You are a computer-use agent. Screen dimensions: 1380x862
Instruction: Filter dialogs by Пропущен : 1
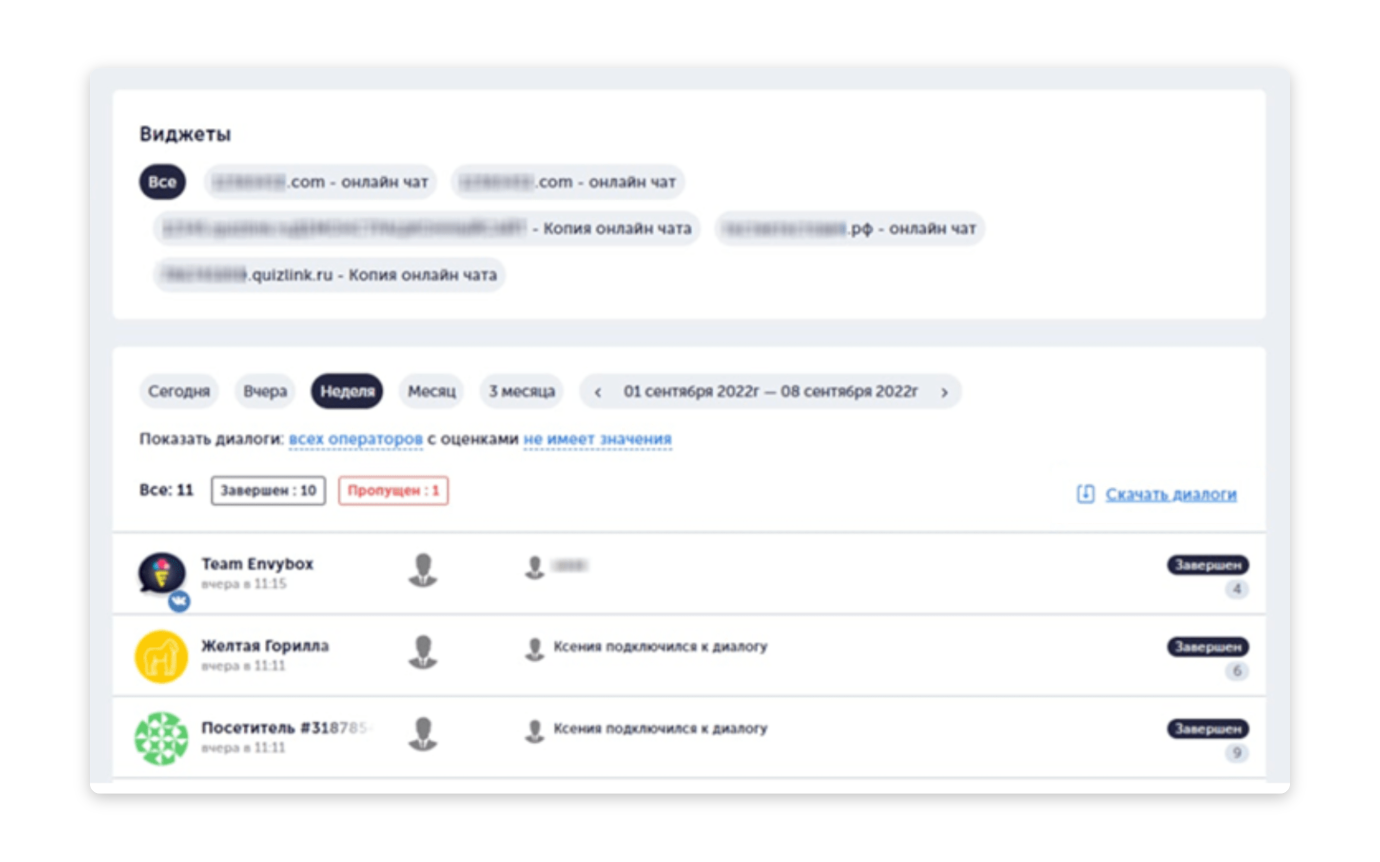click(393, 491)
